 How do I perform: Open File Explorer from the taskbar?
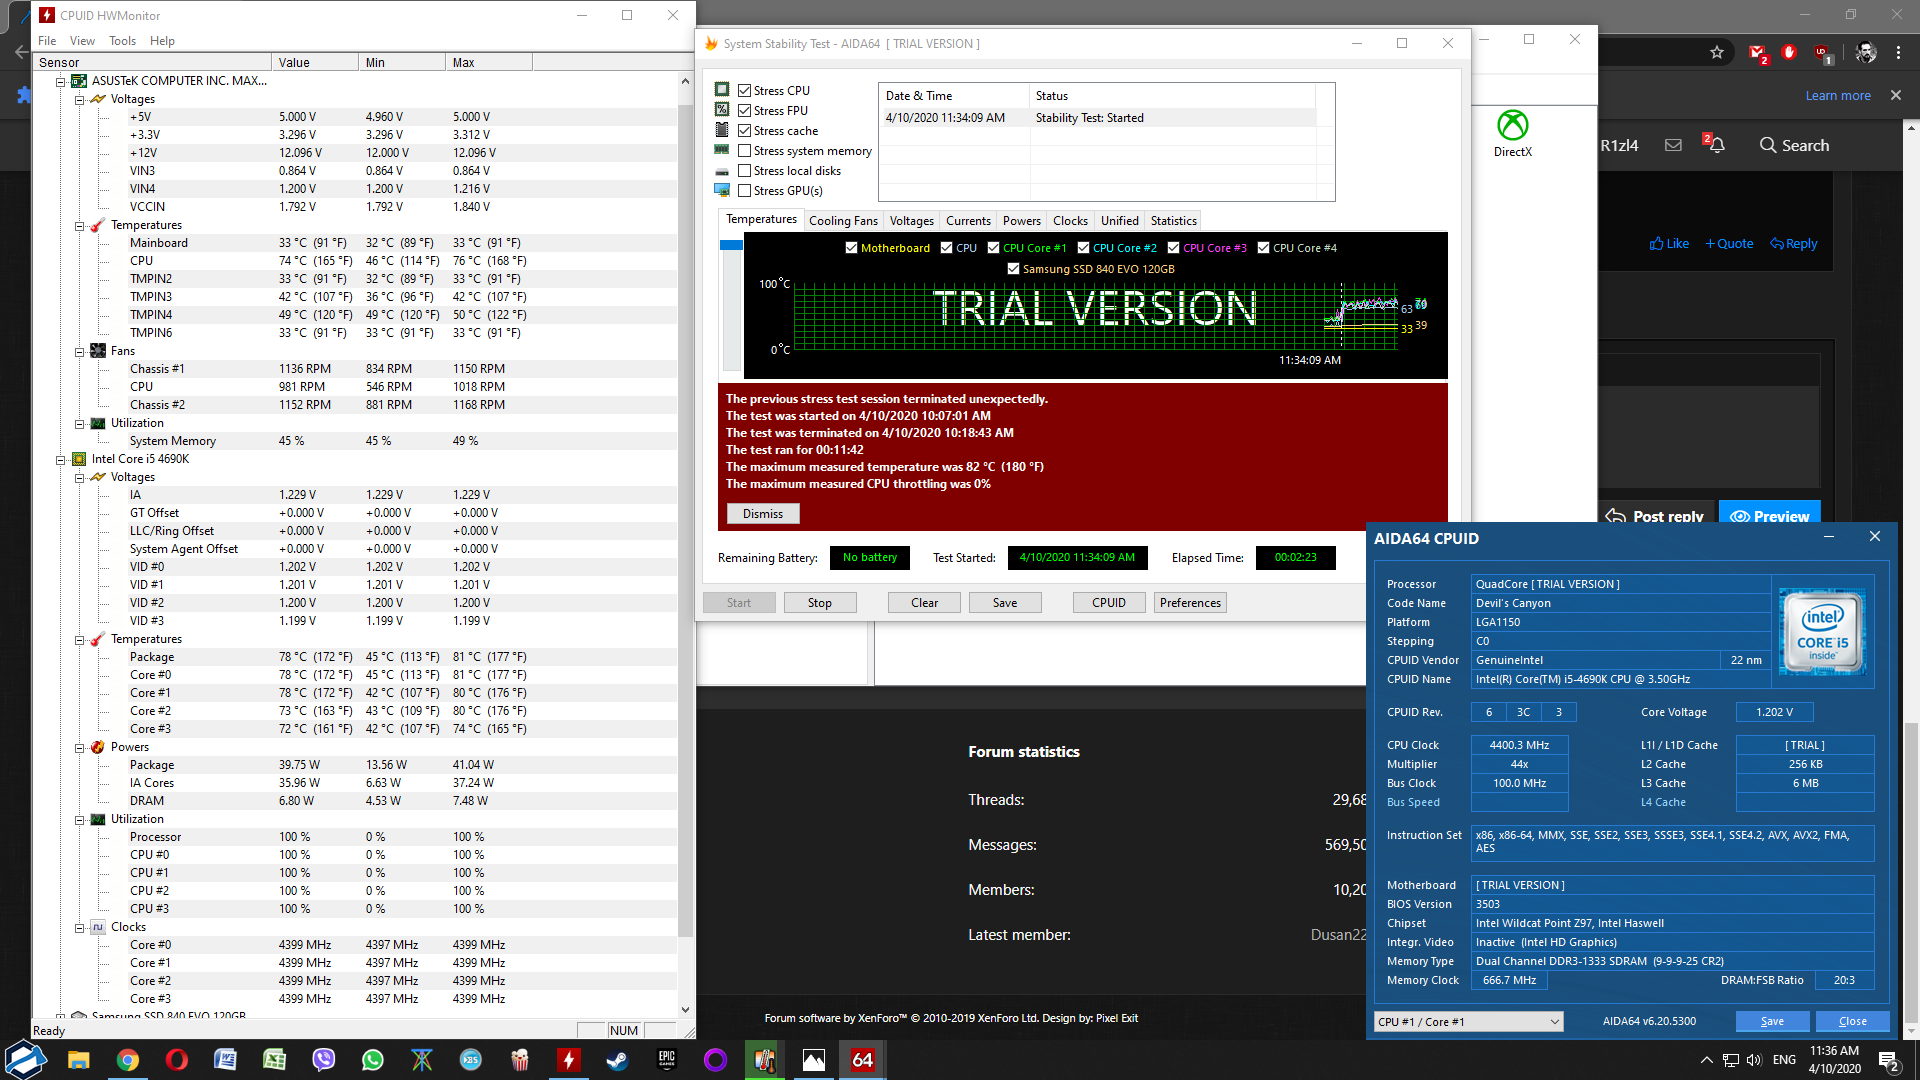click(x=78, y=1060)
